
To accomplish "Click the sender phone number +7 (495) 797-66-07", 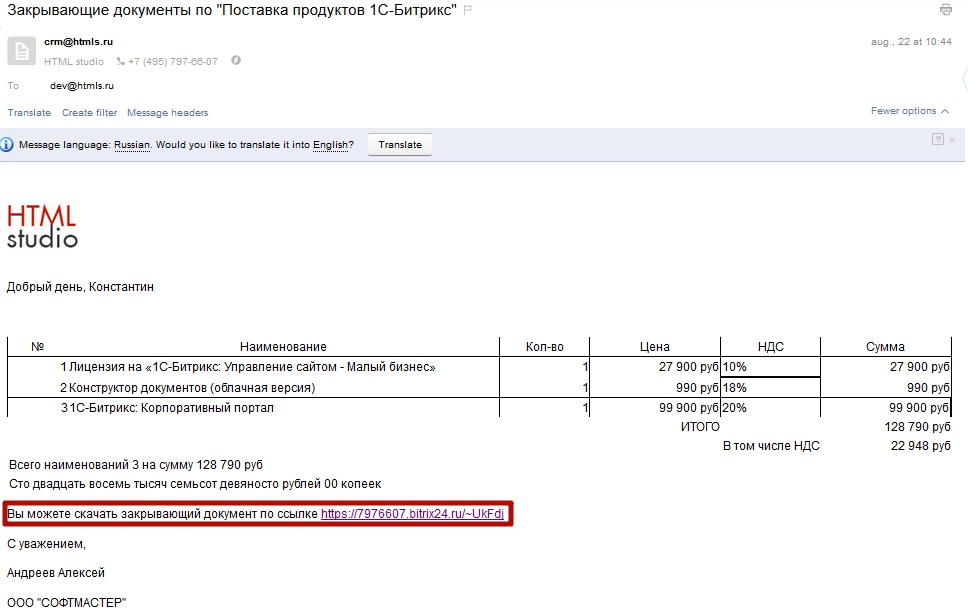I will pos(172,62).
